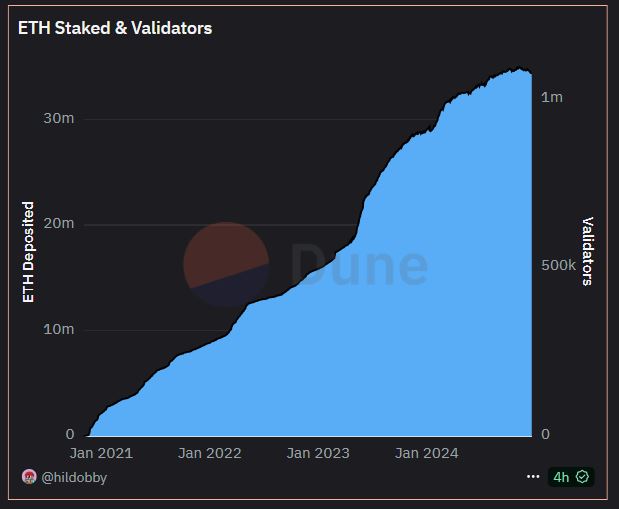Screen dimensions: 619x509
Task: Click the Dune watermark text
Action: (x=360, y=265)
